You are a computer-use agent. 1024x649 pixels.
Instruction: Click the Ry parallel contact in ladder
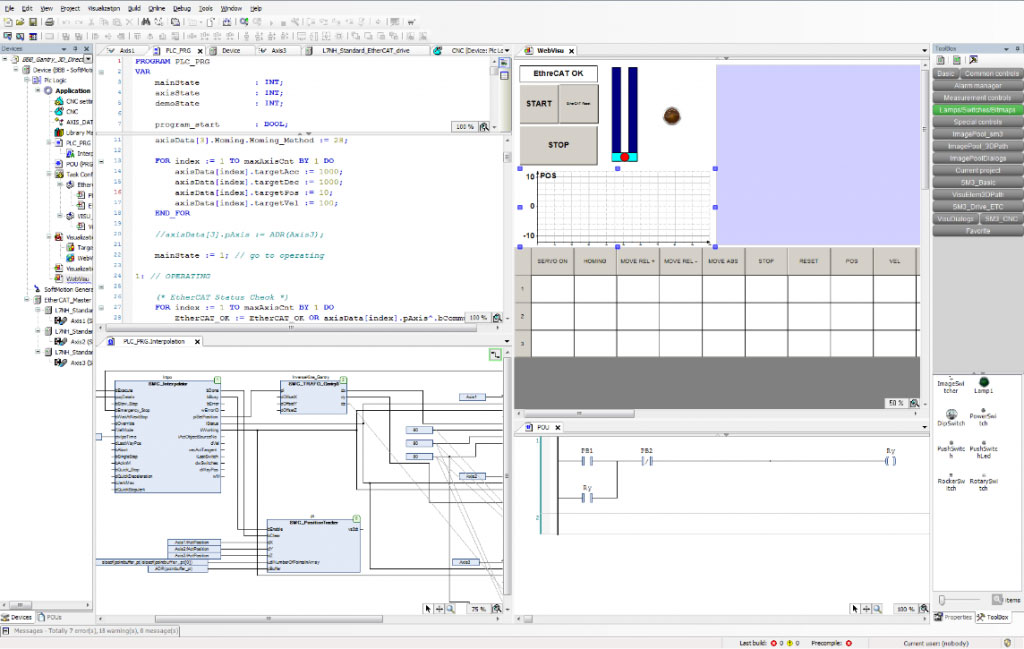(587, 498)
